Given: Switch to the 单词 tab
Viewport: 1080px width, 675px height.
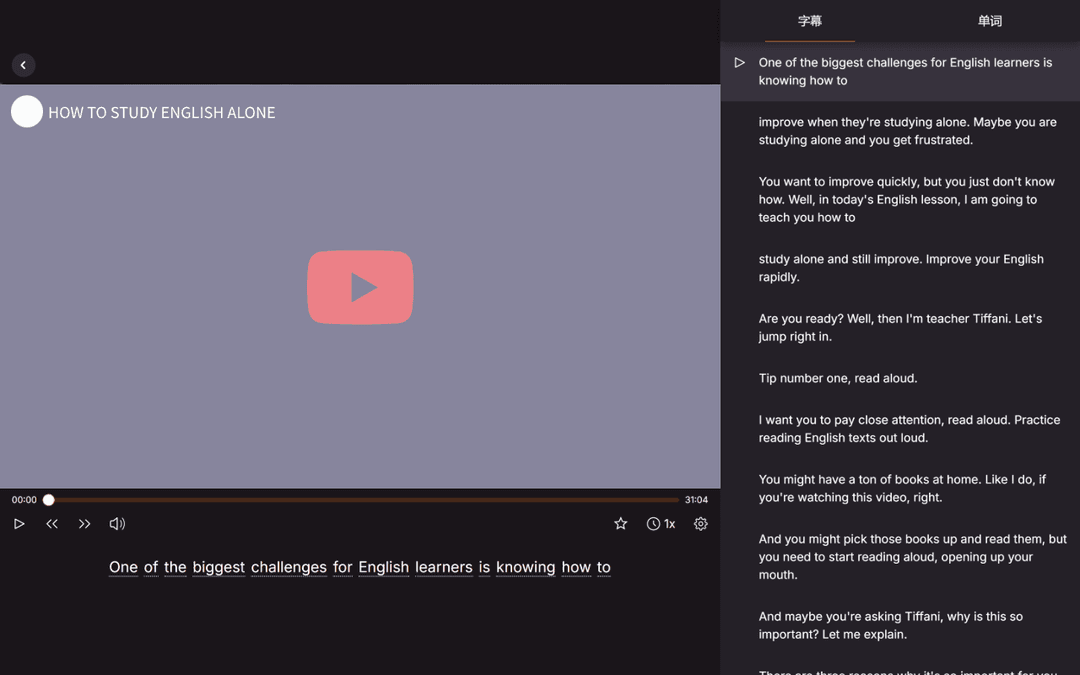Looking at the screenshot, I should [x=989, y=21].
